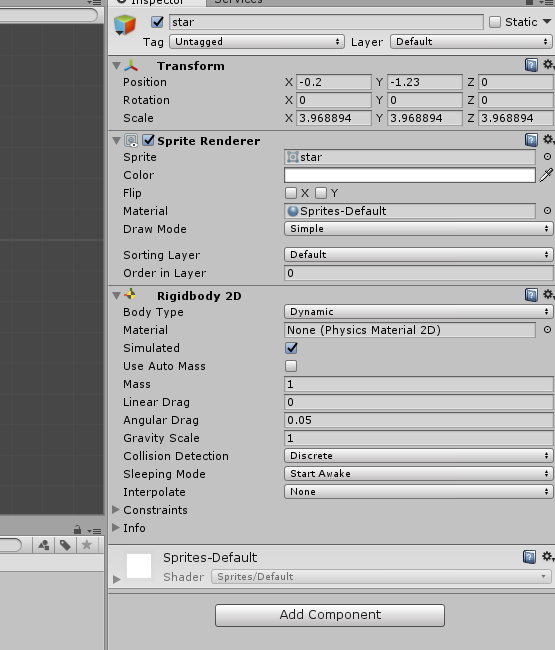Open Transform component gear settings menu

[548, 65]
